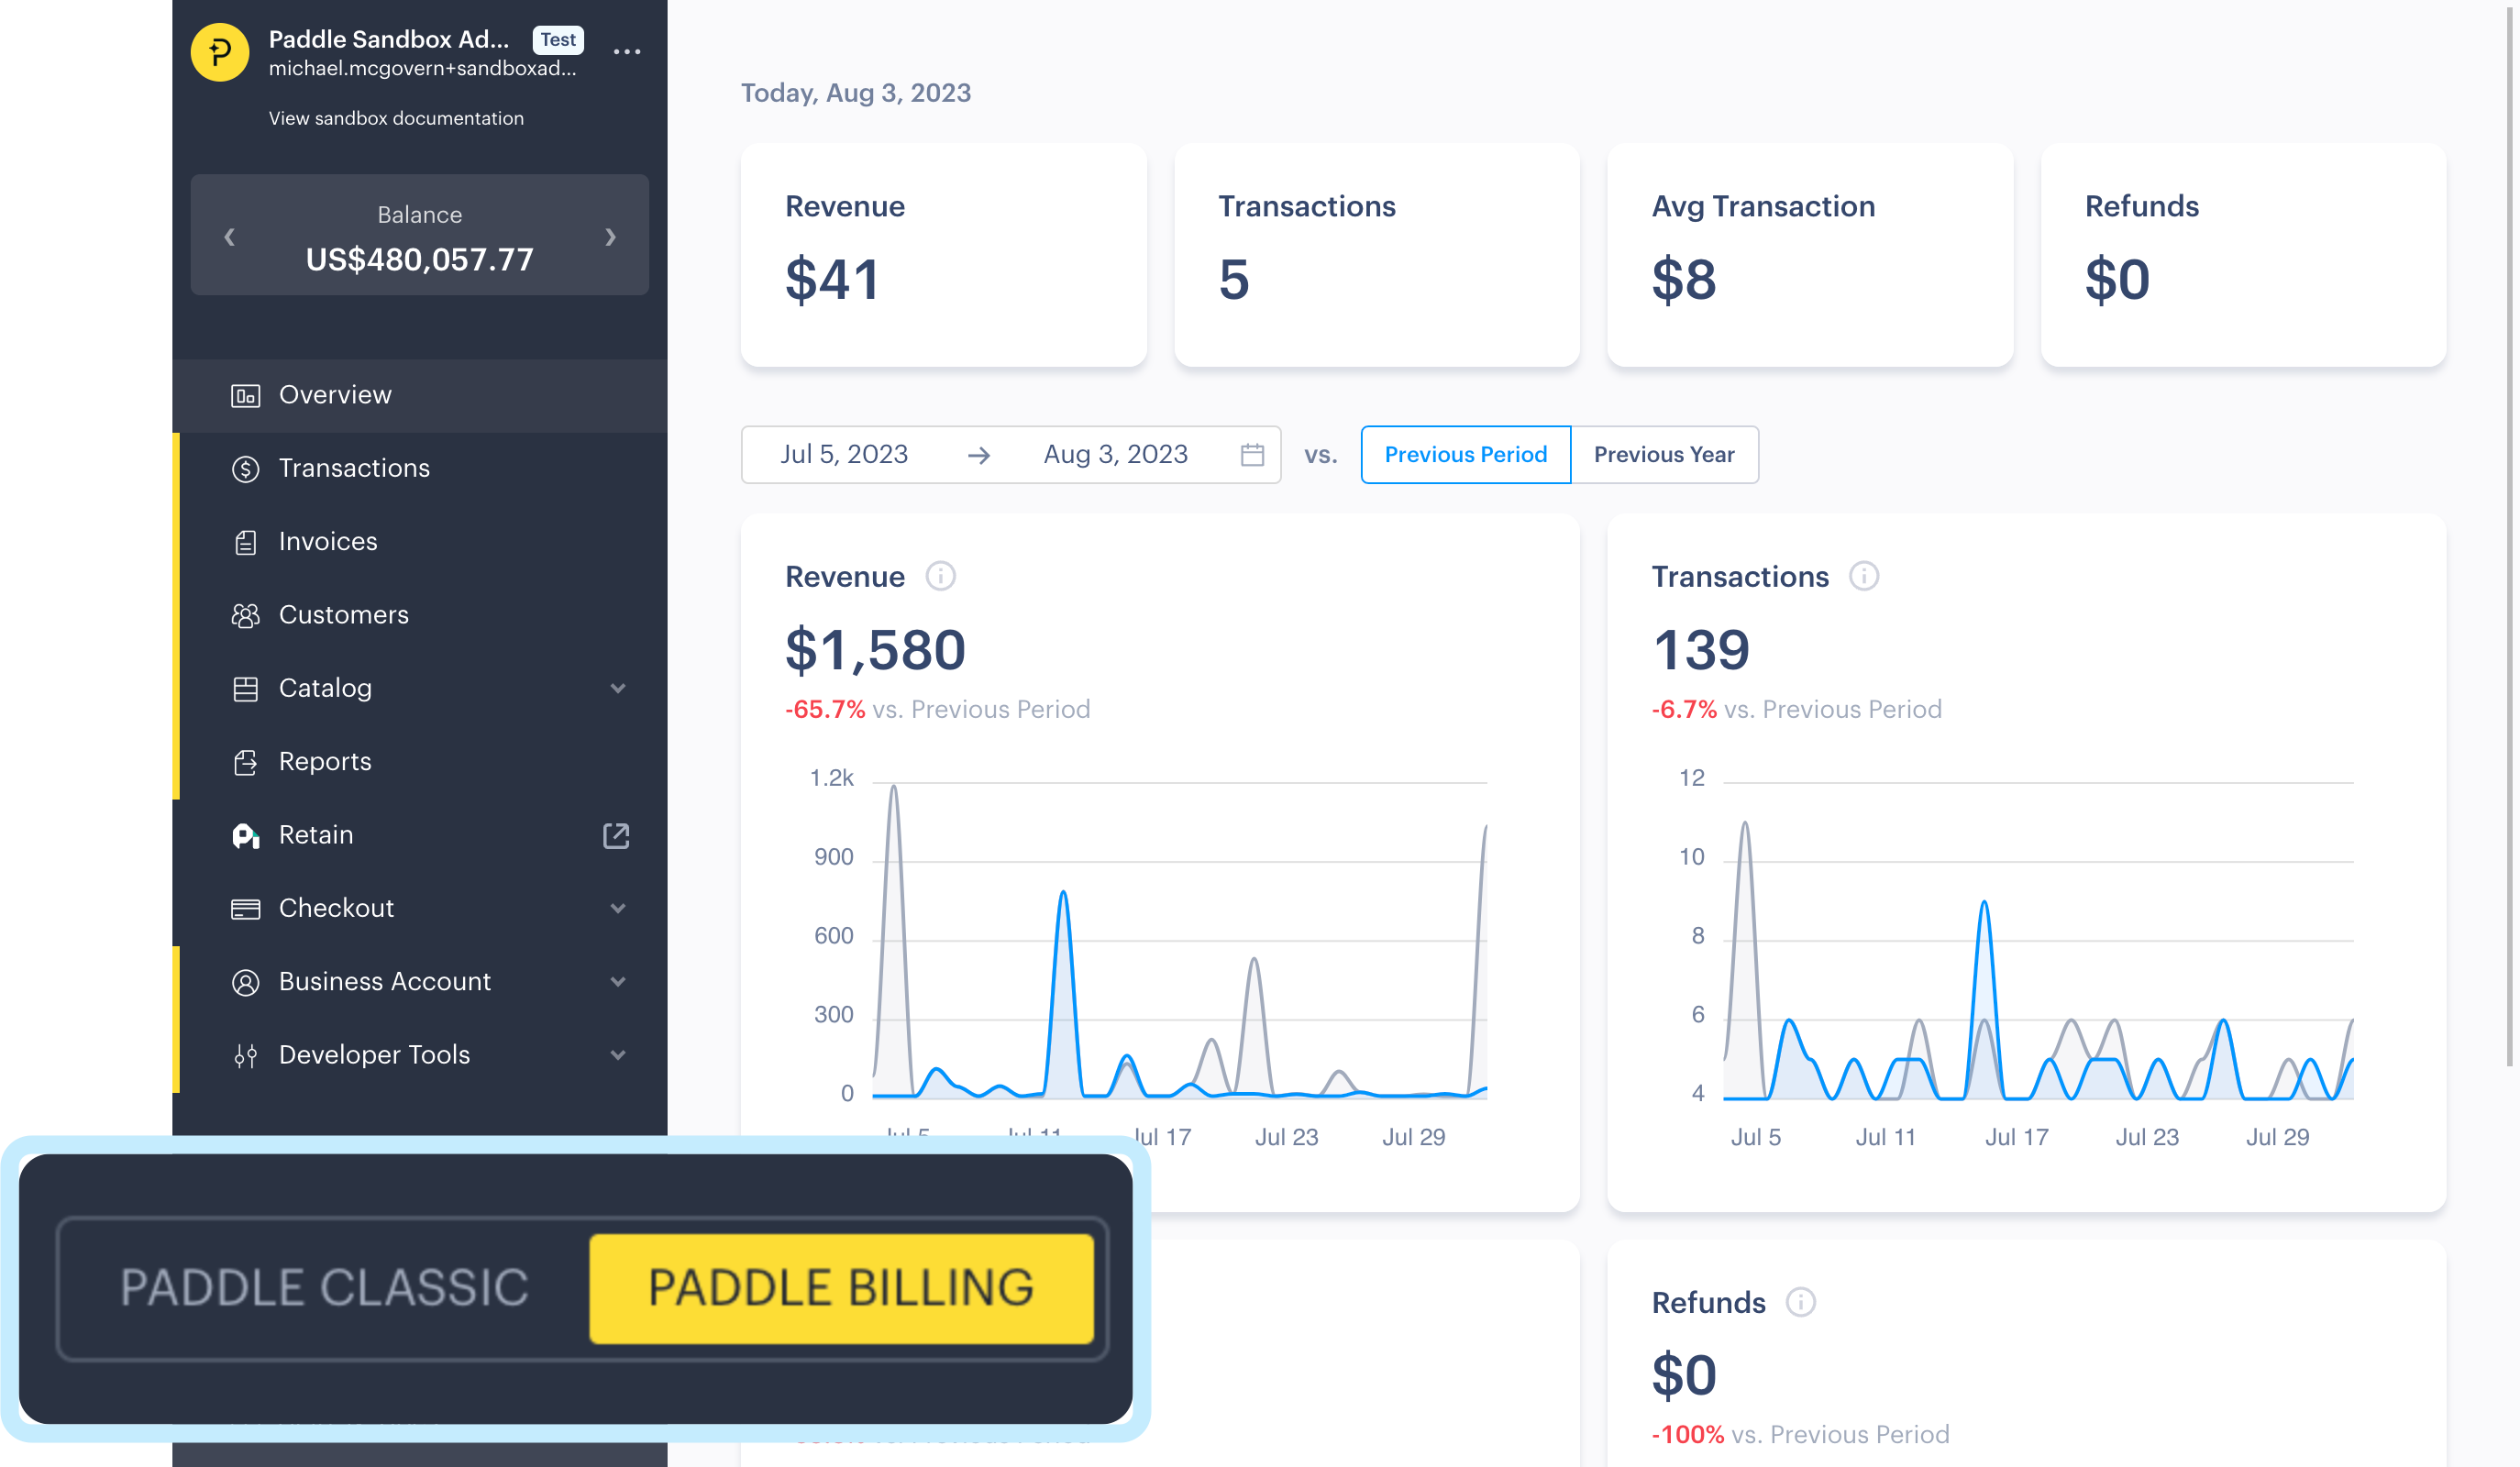Open the Overview page
This screenshot has width=2520, height=1467.
pyautogui.click(x=334, y=394)
